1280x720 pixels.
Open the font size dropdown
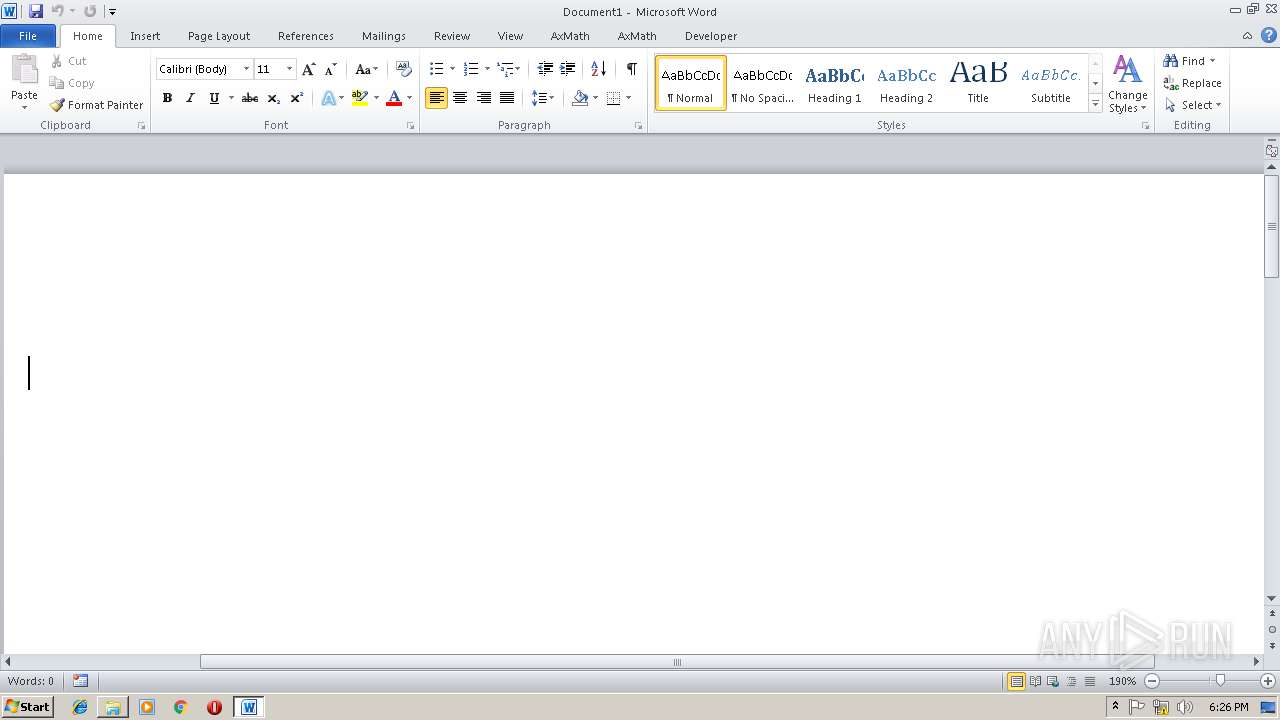pyautogui.click(x=289, y=69)
